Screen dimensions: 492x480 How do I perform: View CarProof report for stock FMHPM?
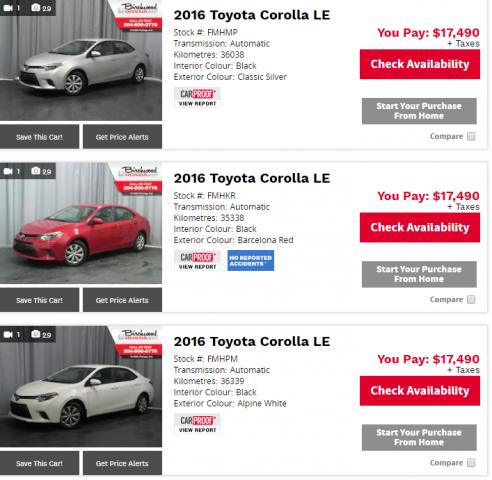click(x=197, y=424)
